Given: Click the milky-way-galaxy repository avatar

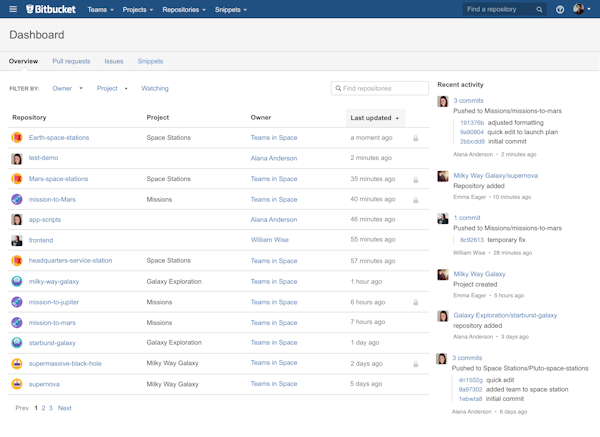Looking at the screenshot, I should [16, 282].
